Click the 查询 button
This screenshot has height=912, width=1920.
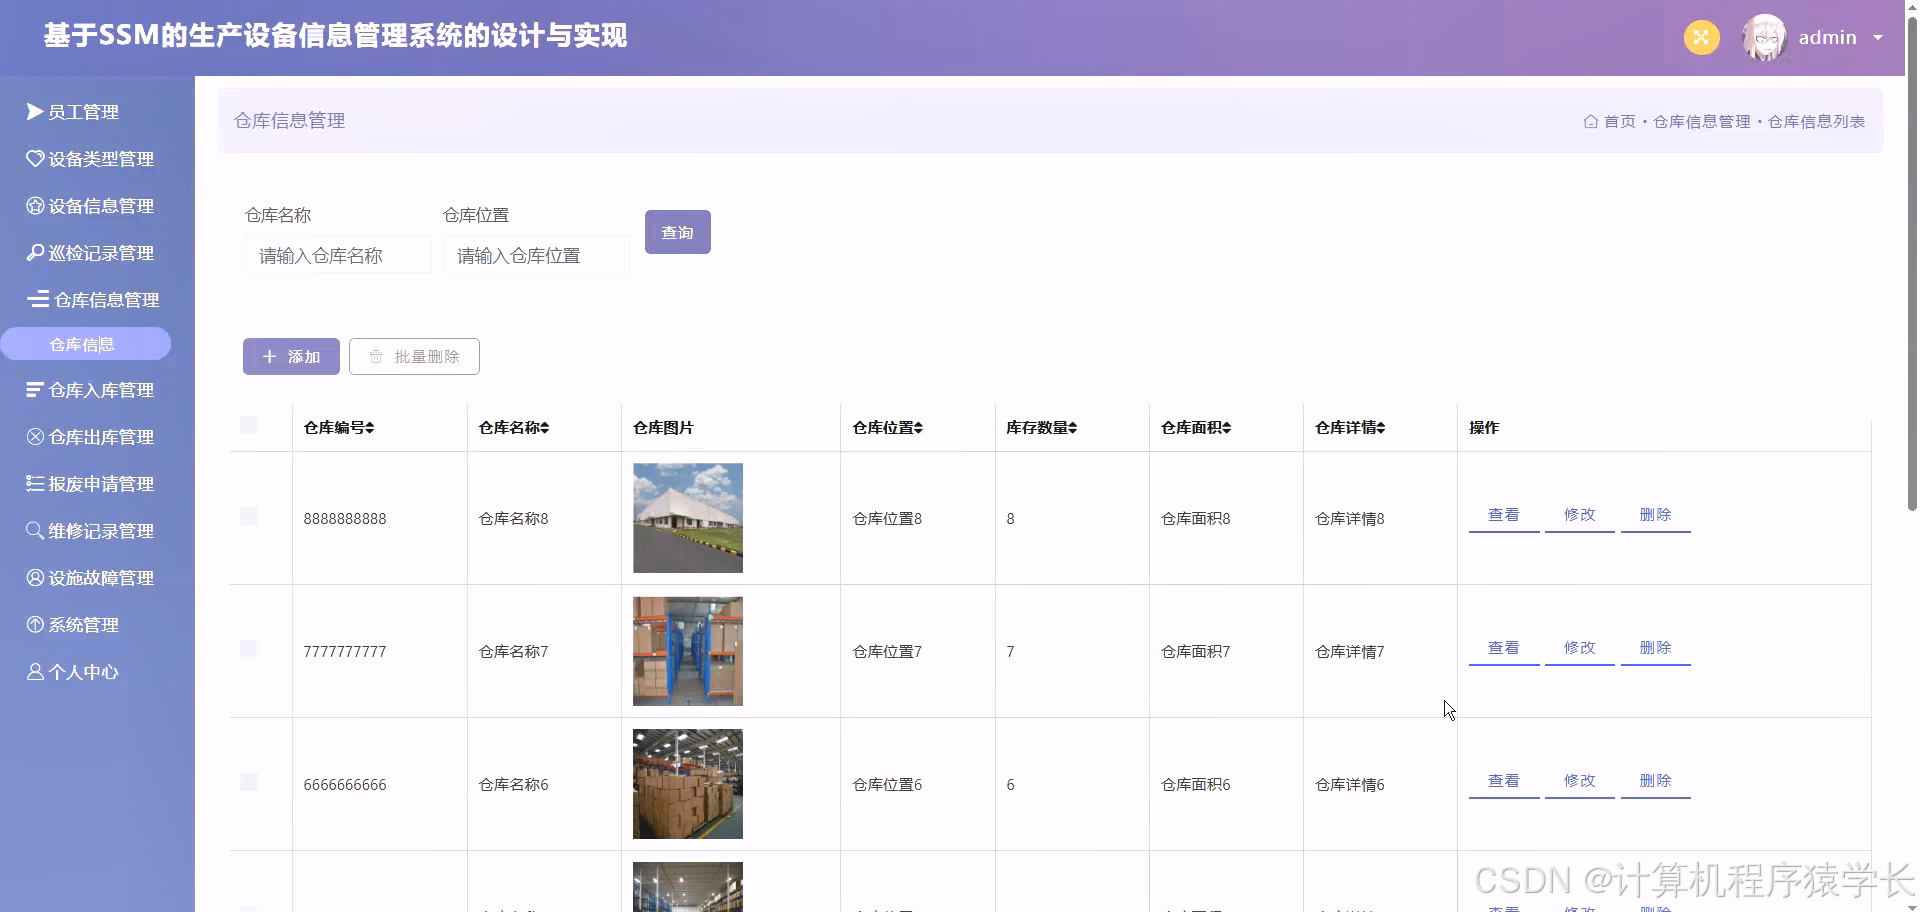(x=677, y=232)
